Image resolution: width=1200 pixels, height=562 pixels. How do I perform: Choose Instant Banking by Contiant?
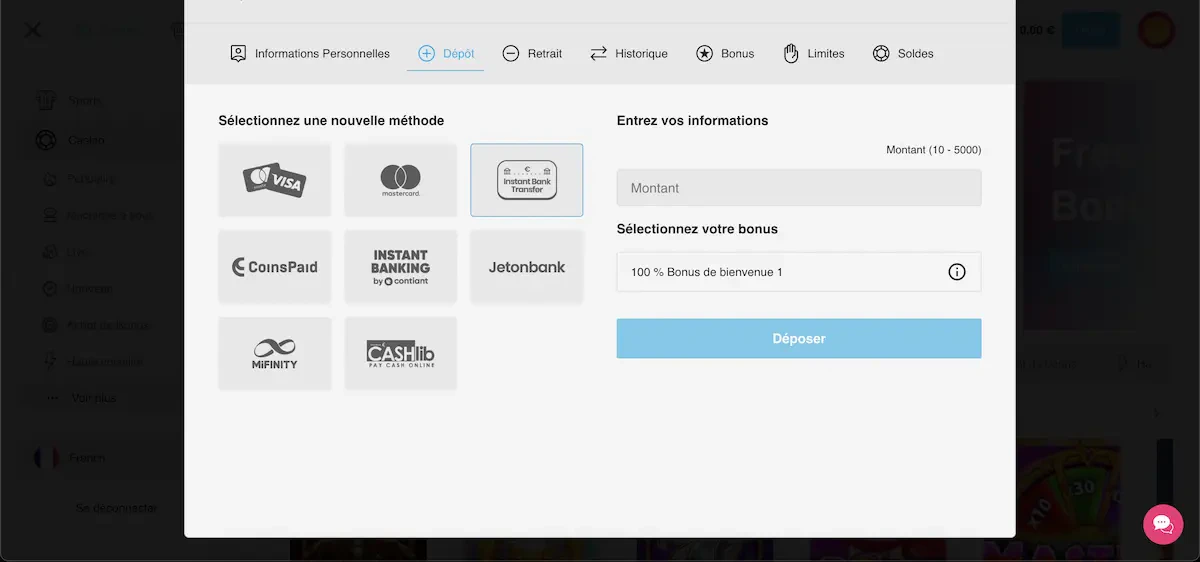[x=400, y=267]
